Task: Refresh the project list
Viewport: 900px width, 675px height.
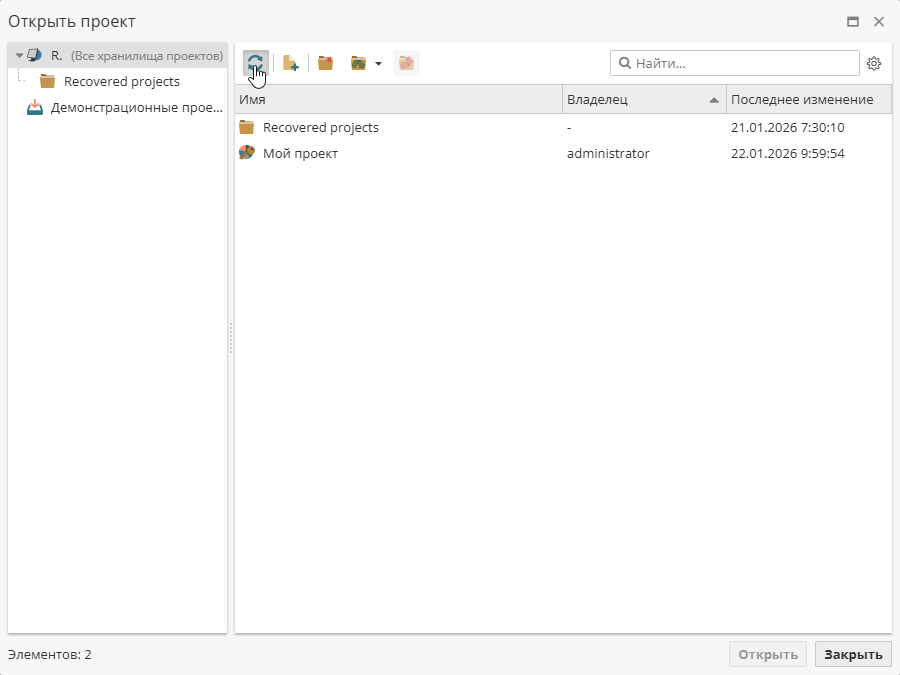Action: [x=256, y=62]
